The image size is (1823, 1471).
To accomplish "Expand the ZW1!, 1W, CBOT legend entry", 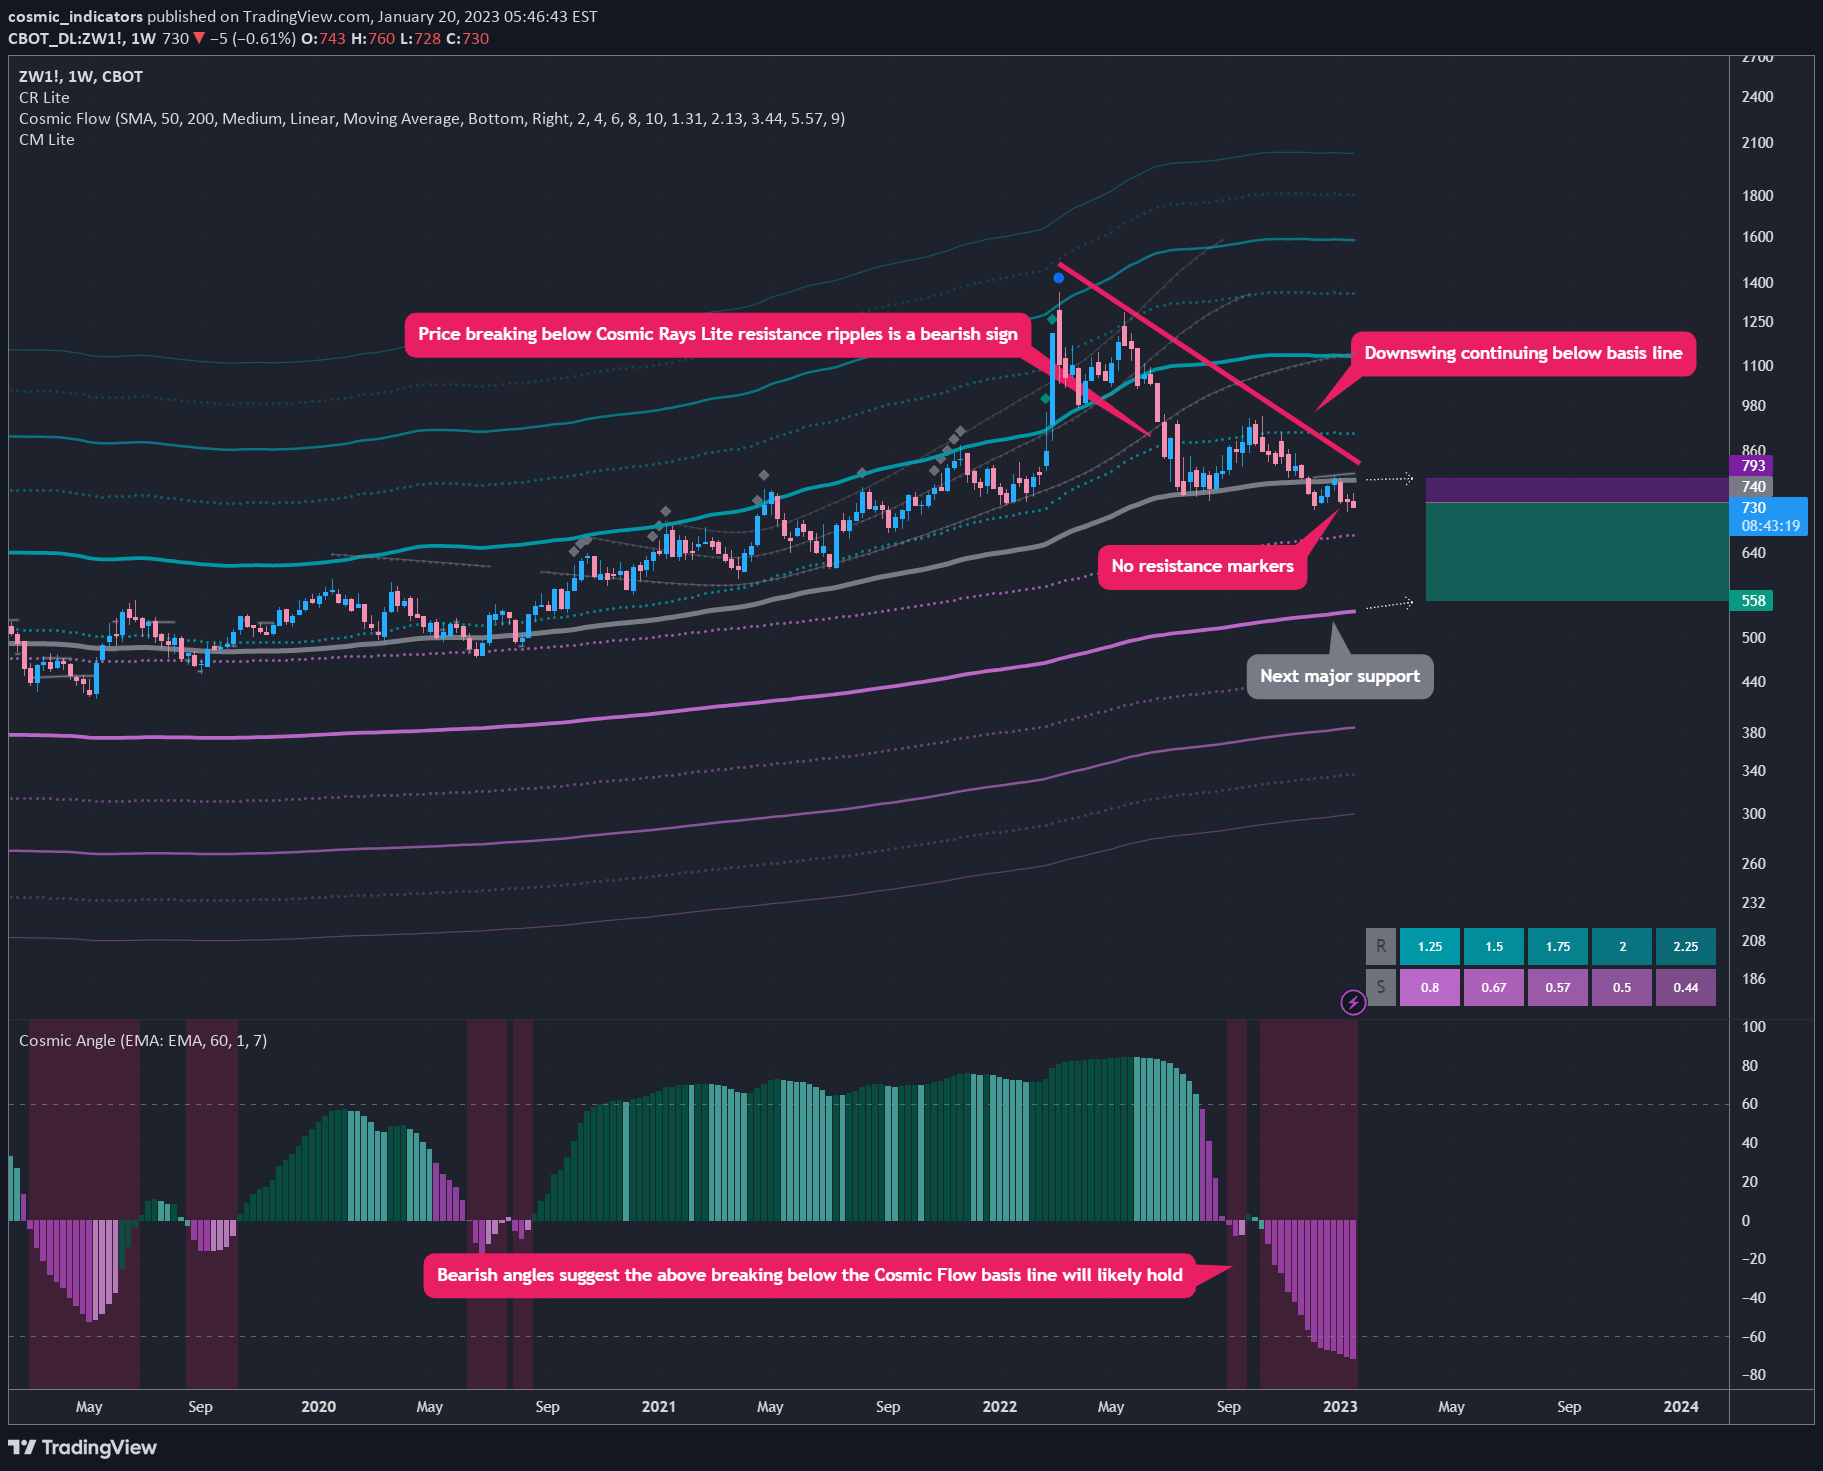I will [x=80, y=76].
